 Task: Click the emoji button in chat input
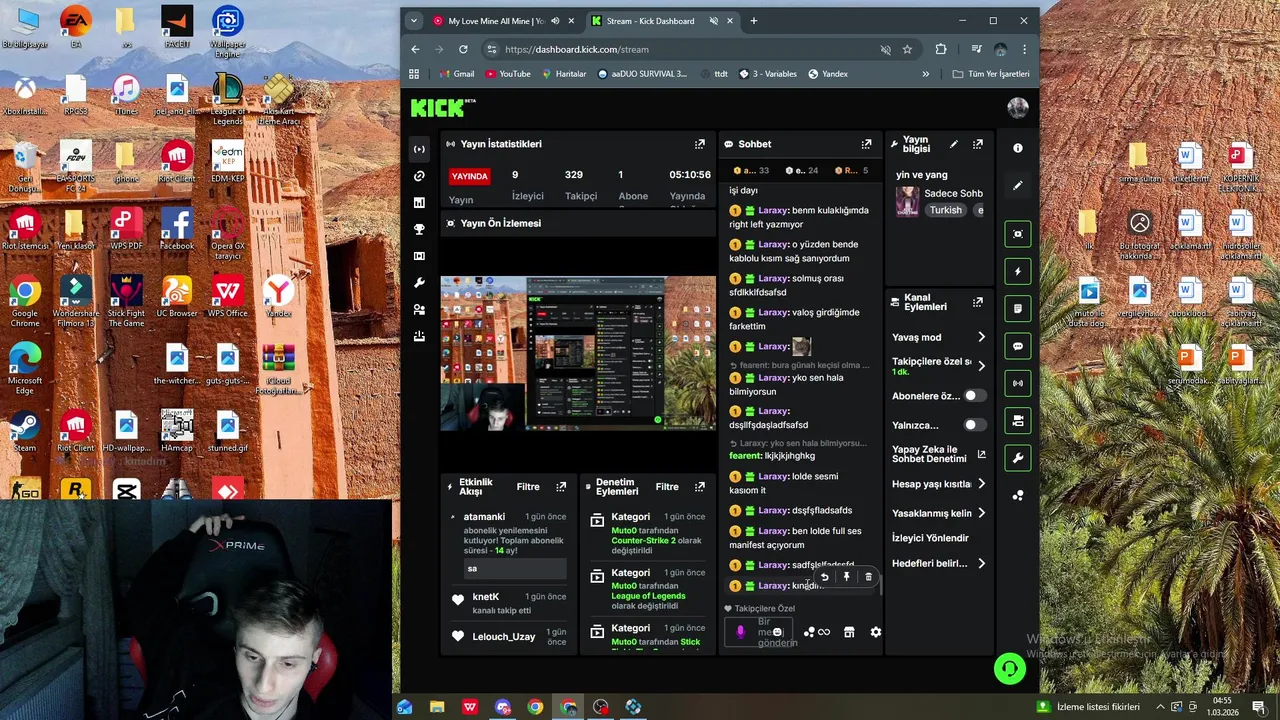pos(777,632)
